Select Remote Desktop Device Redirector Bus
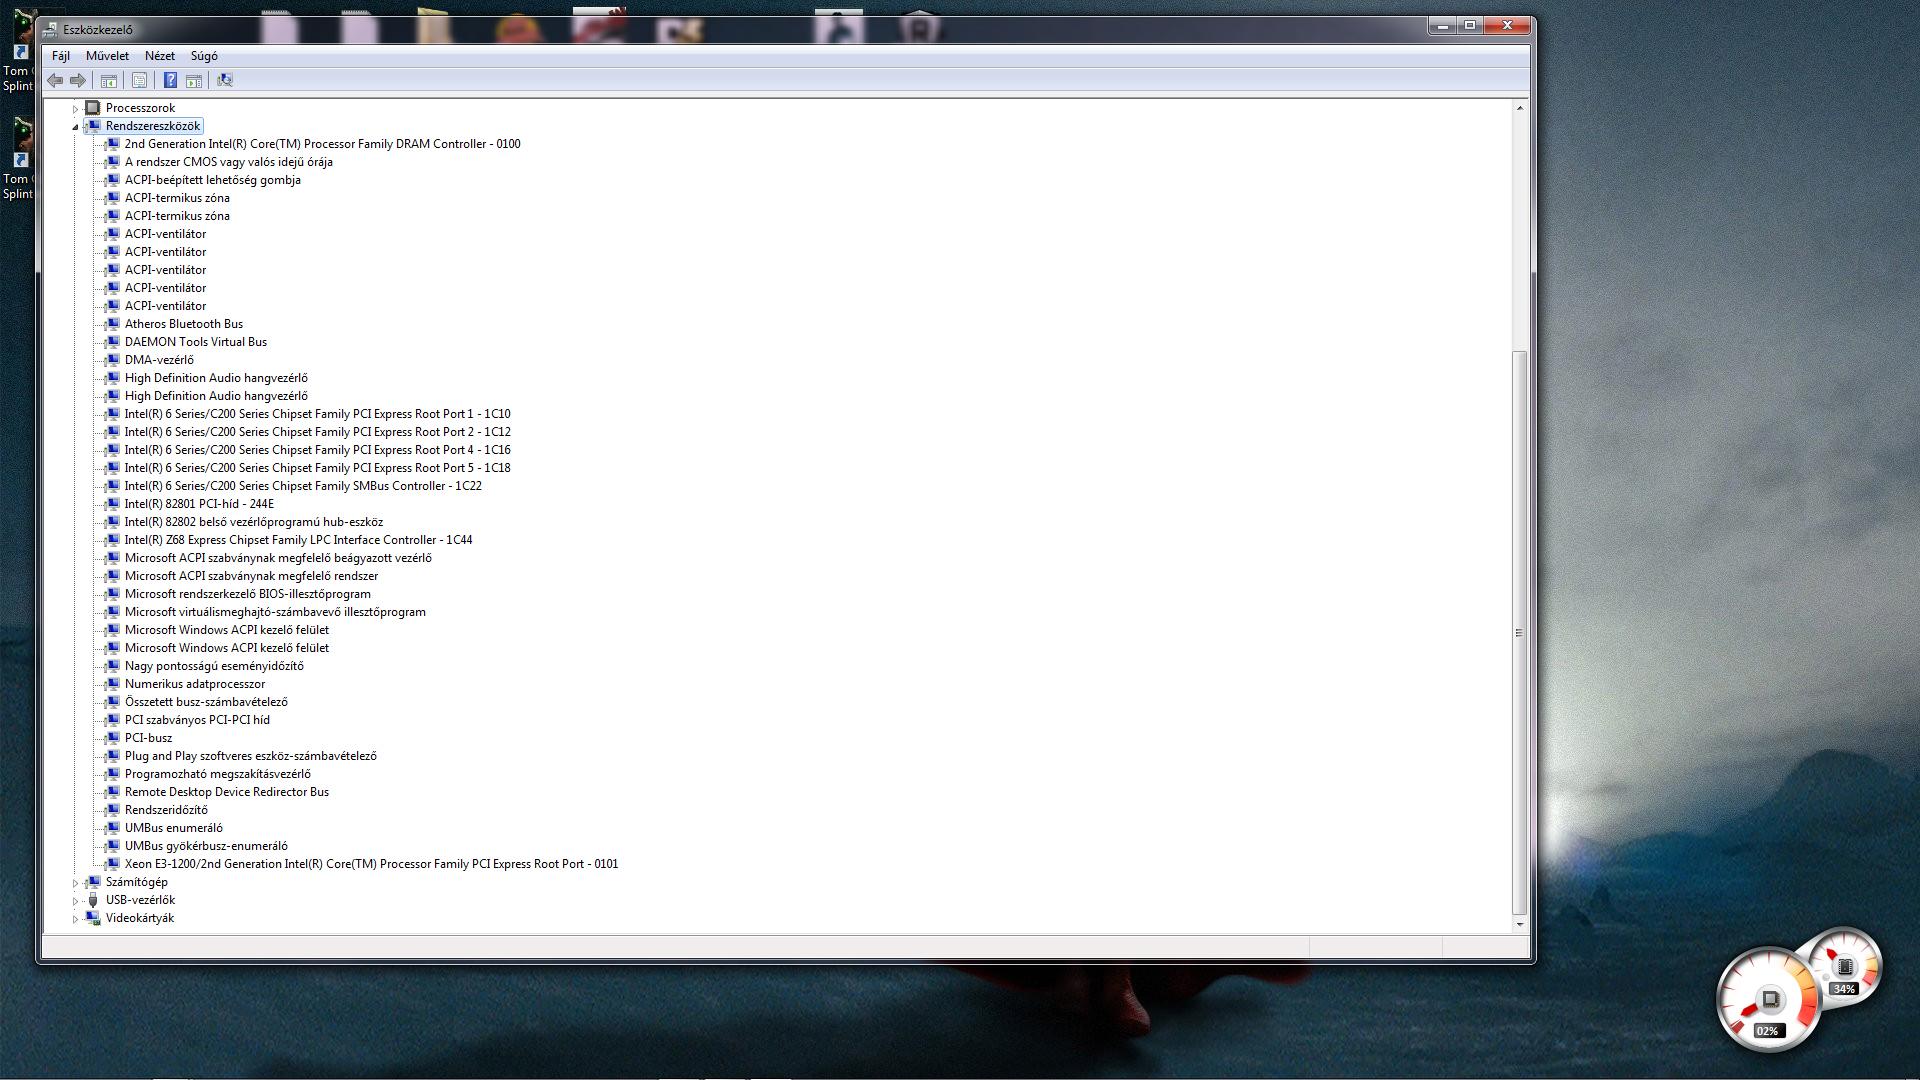Image resolution: width=1920 pixels, height=1080 pixels. coord(227,792)
